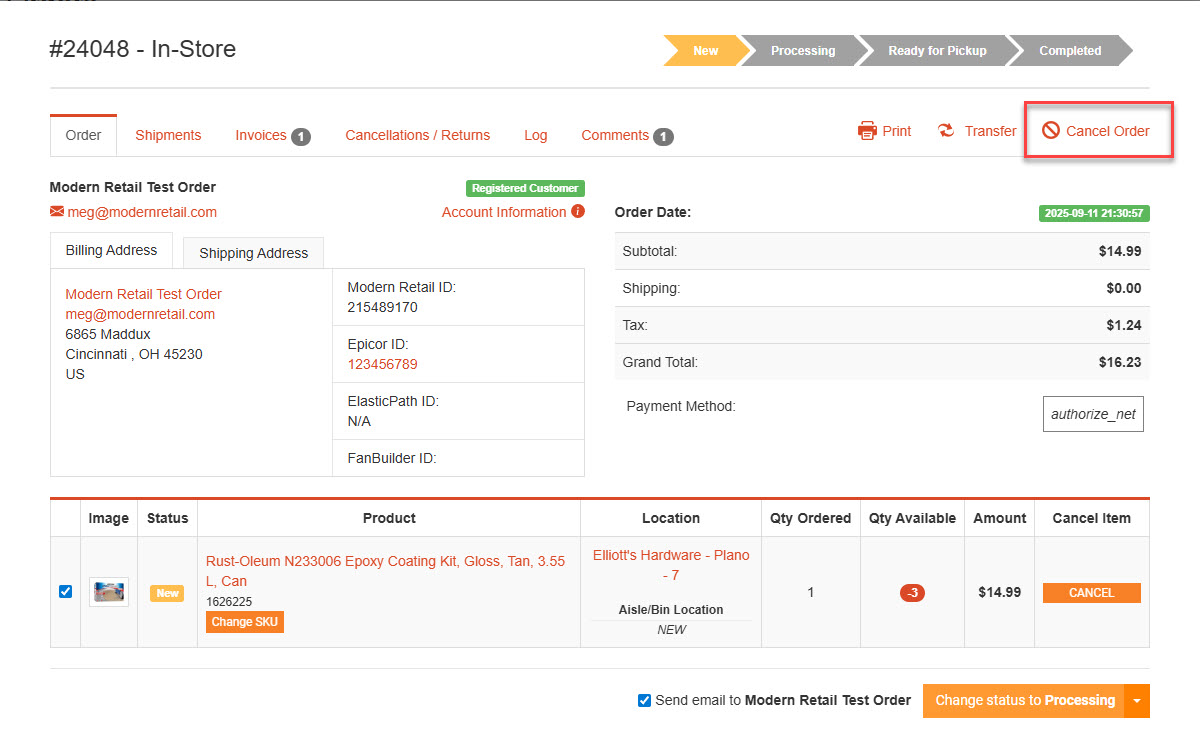Viewport: 1200px width, 748px height.
Task: Switch to the Shipping Address tab
Action: click(x=254, y=253)
